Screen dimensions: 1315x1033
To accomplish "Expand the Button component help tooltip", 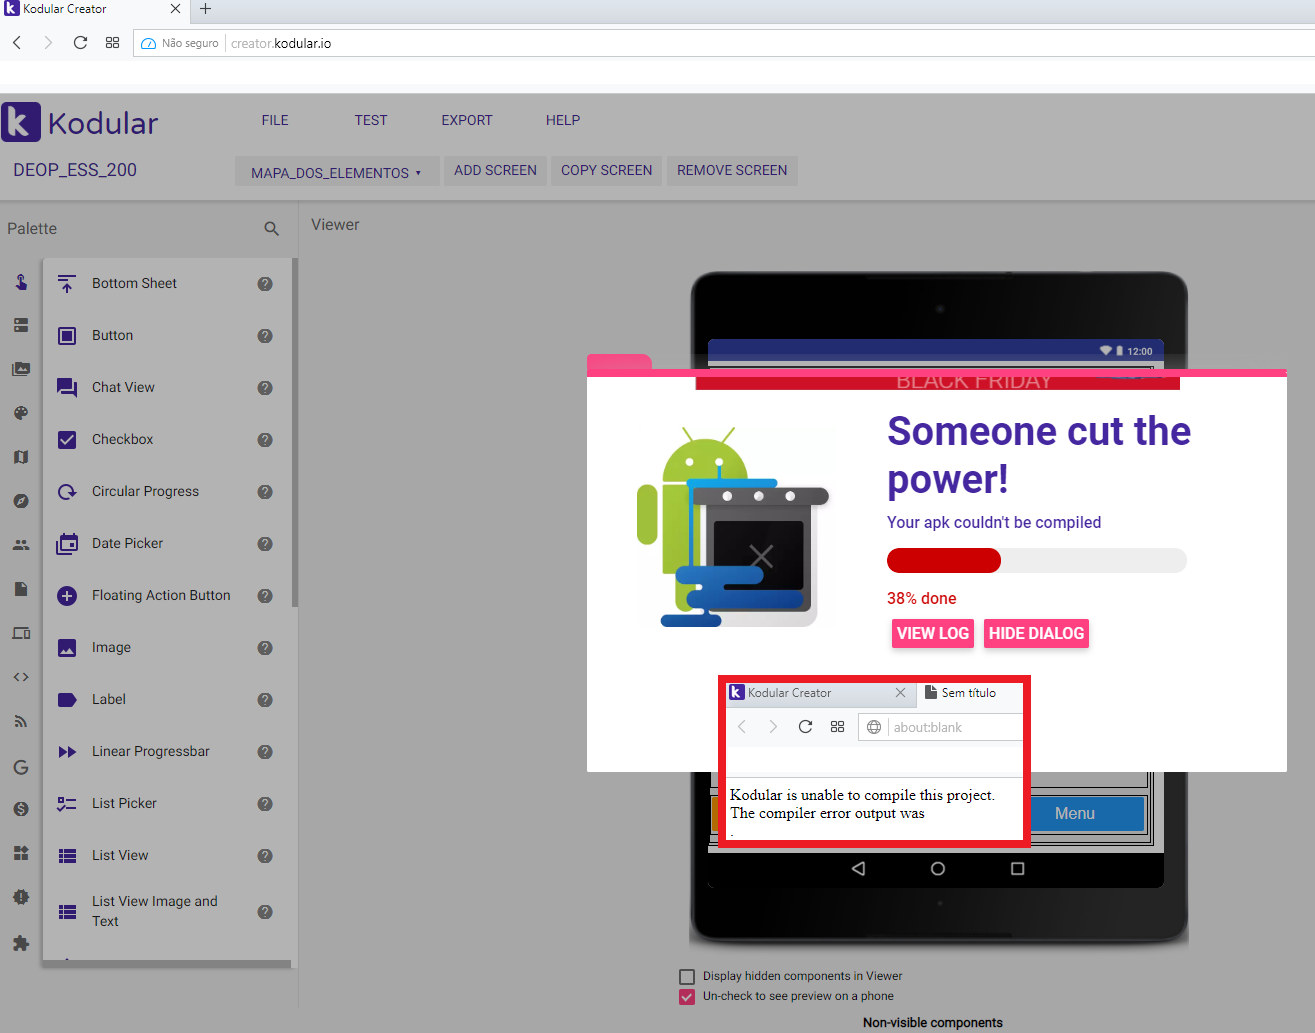I will [264, 336].
